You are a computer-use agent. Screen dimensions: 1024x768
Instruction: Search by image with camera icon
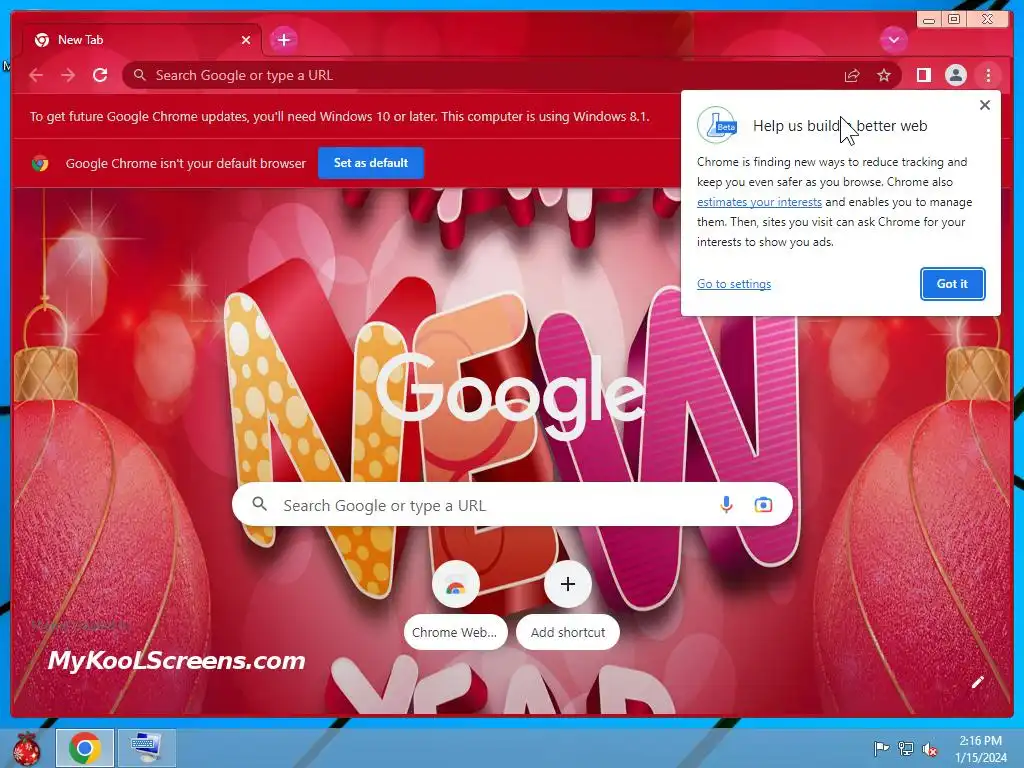[x=763, y=504]
